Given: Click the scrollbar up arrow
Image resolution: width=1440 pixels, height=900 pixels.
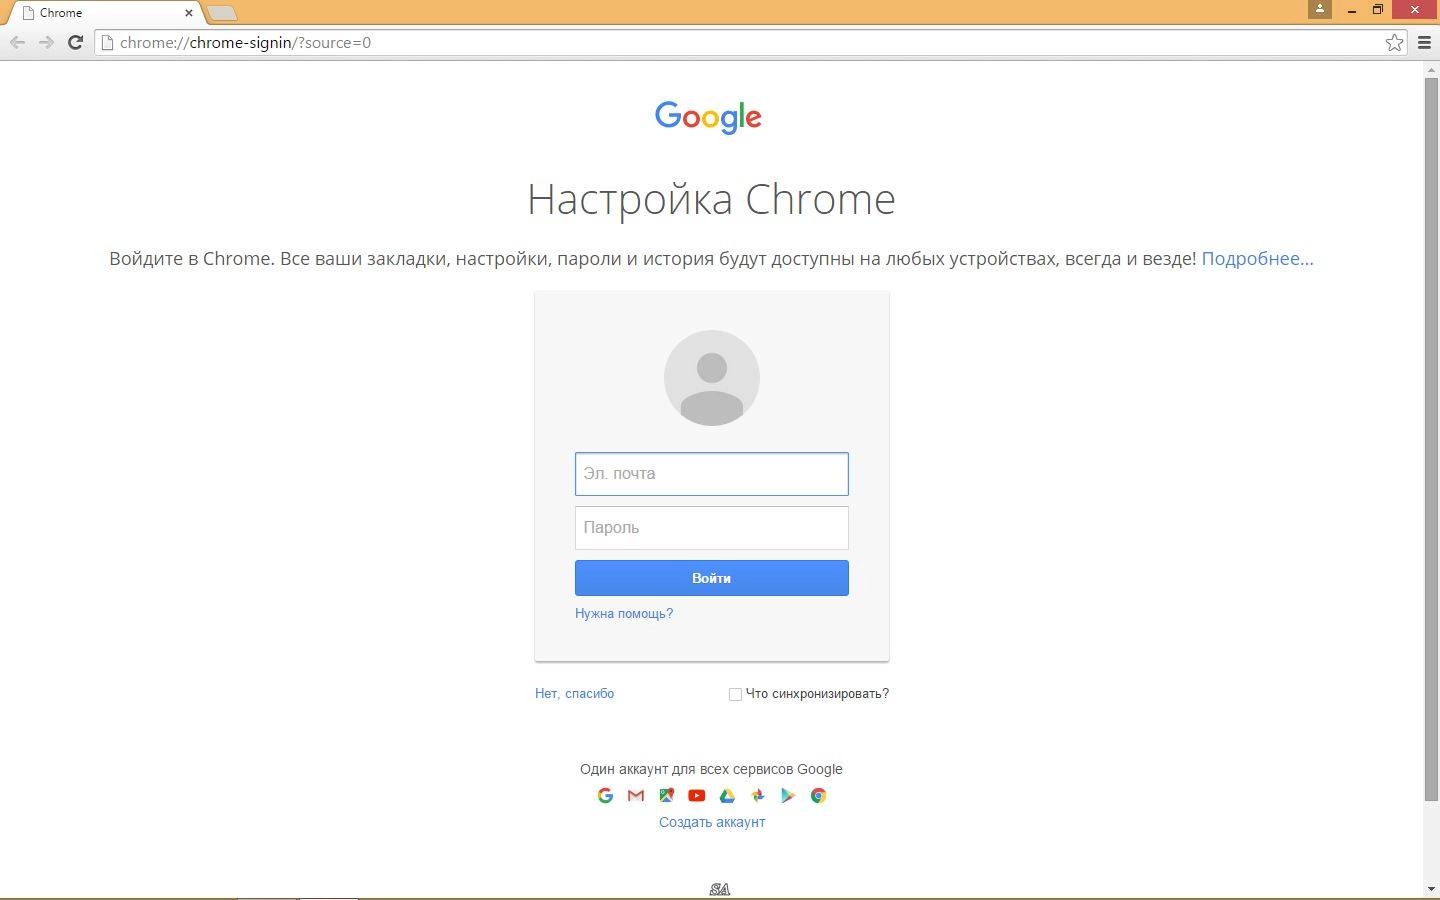Looking at the screenshot, I should click(x=1431, y=69).
